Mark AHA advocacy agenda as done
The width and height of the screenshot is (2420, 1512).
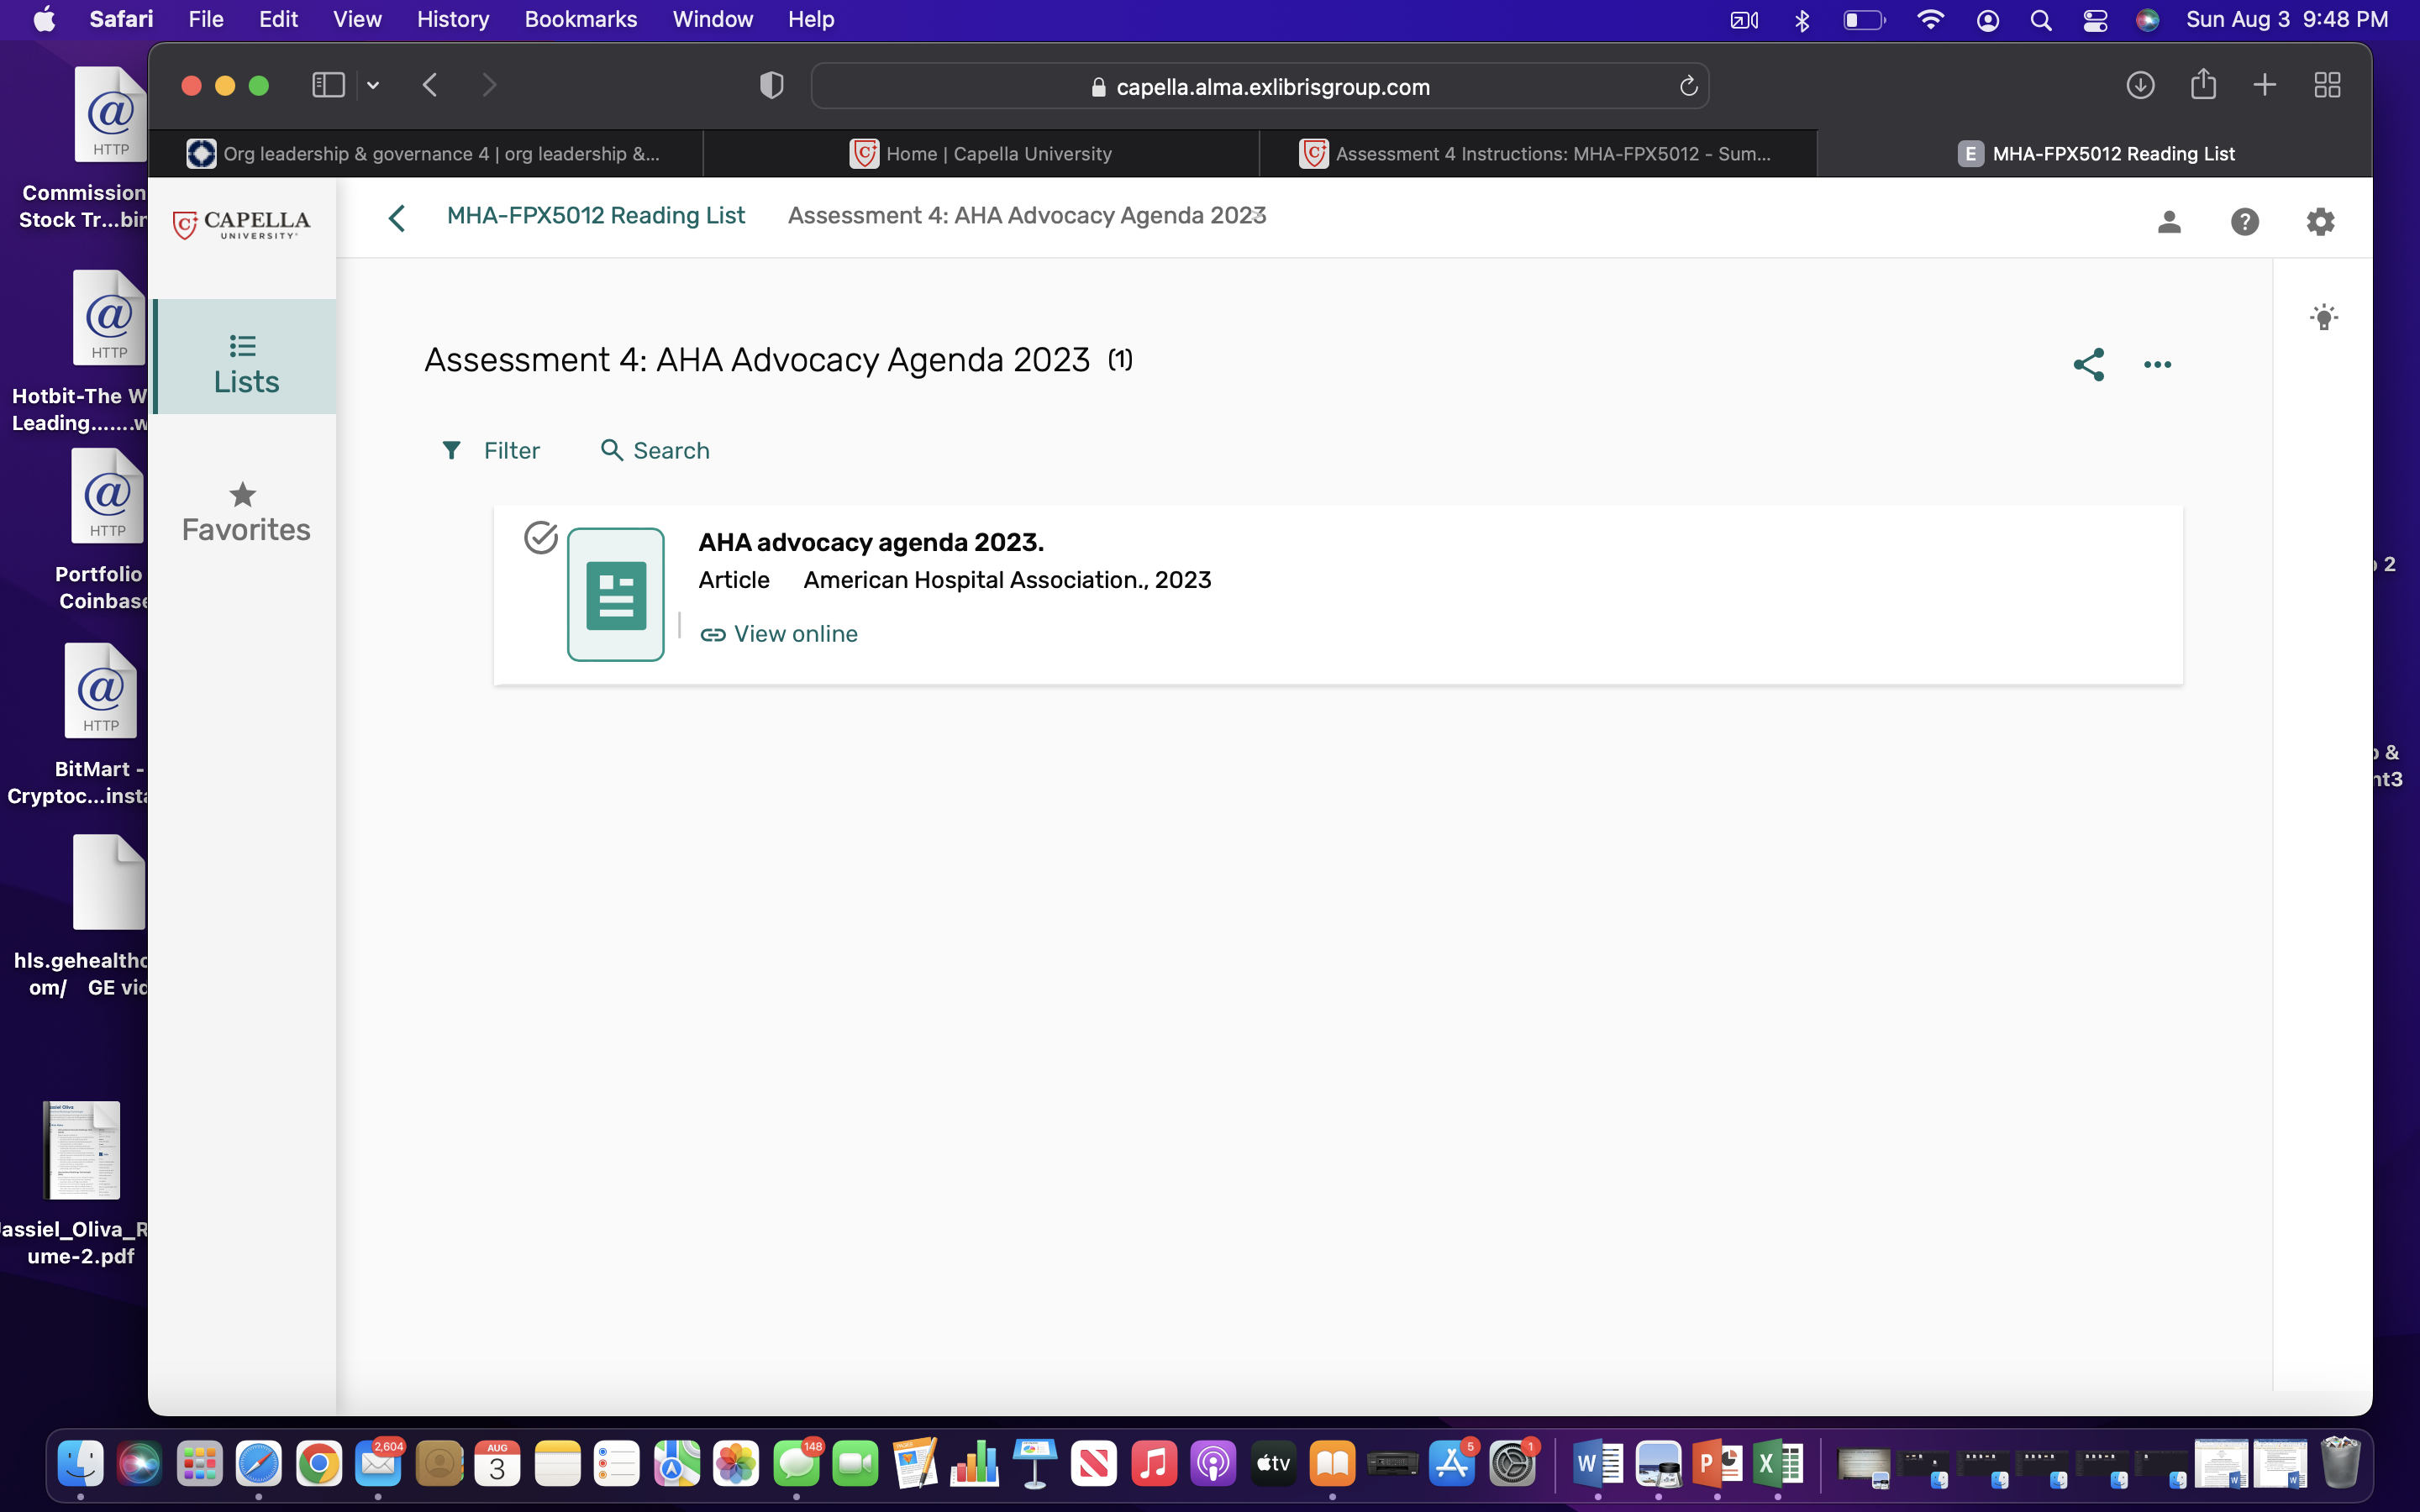click(540, 538)
